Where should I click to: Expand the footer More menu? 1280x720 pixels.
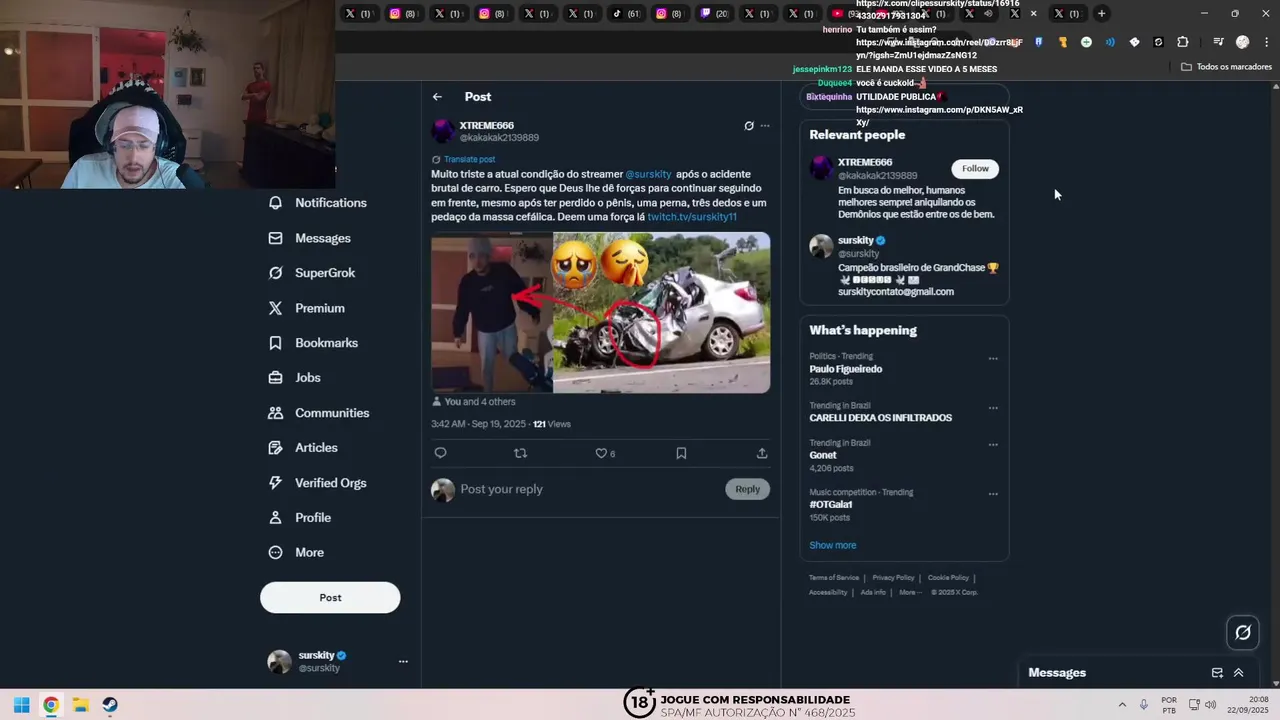tap(910, 592)
